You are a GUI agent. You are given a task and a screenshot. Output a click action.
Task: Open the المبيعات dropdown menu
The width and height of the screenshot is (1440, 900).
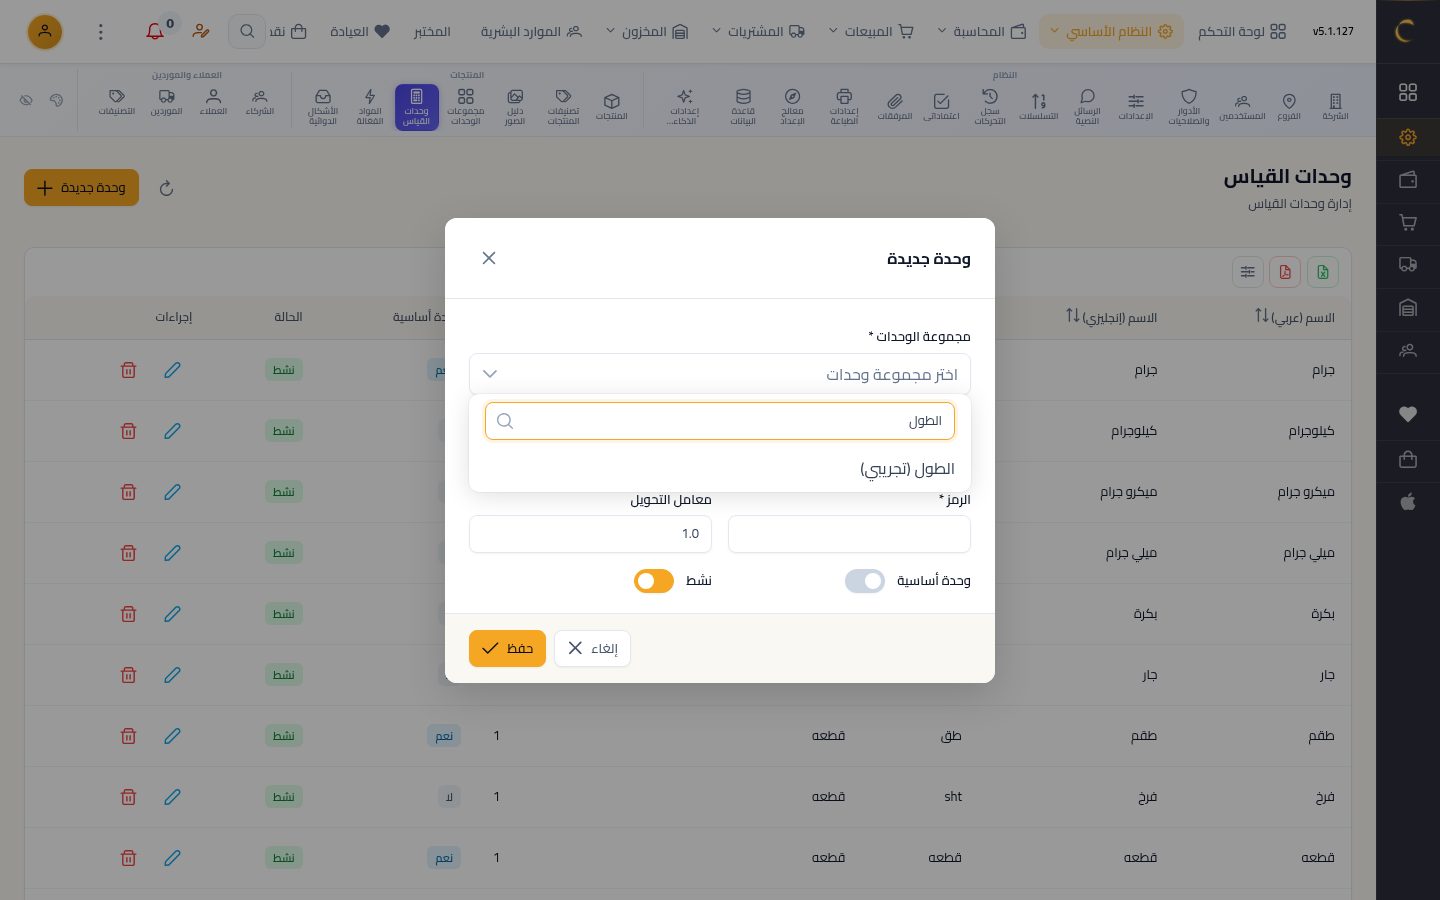tap(871, 31)
